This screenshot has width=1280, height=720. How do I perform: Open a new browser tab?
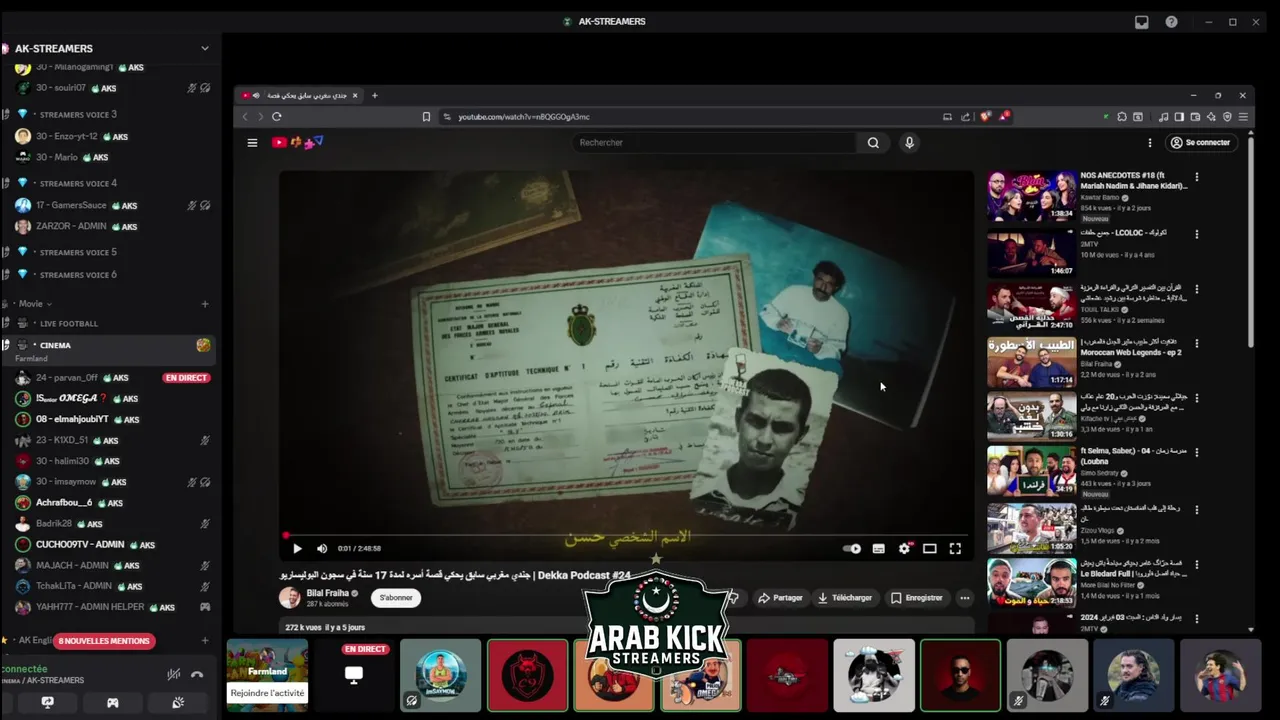tap(375, 96)
